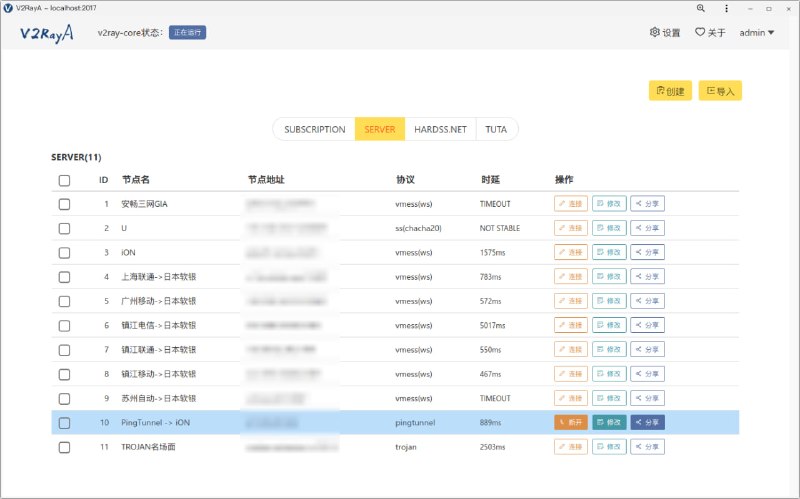This screenshot has width=800, height=499.
Task: Edit the 苏州自动->日本软银 node
Action: (x=609, y=398)
